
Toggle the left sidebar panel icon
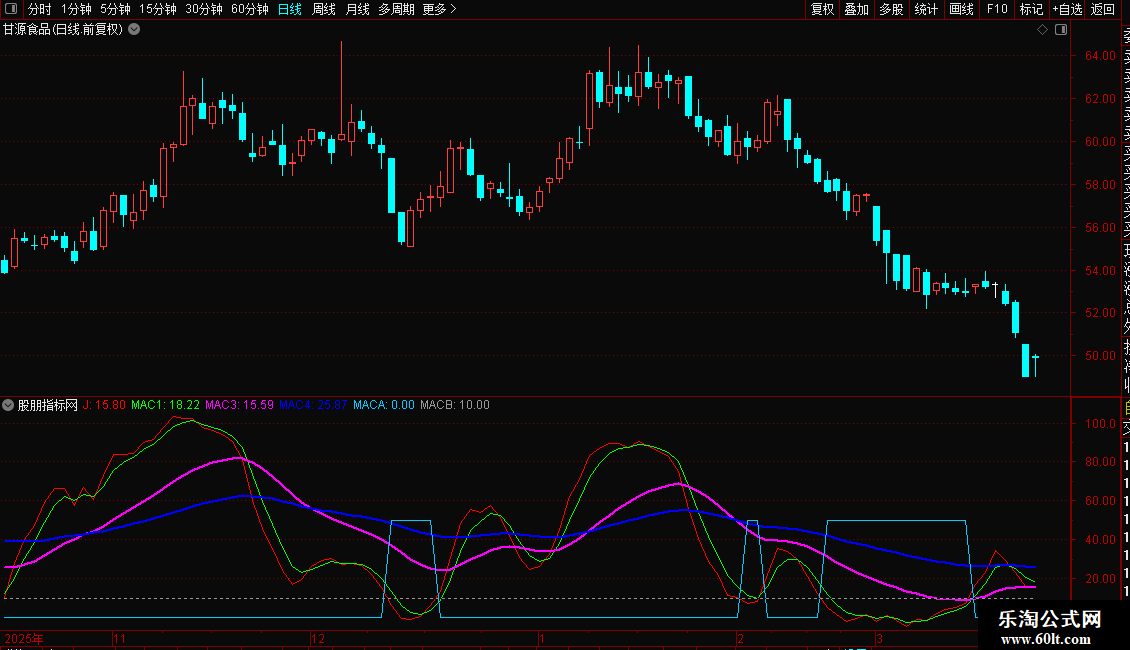(11, 9)
